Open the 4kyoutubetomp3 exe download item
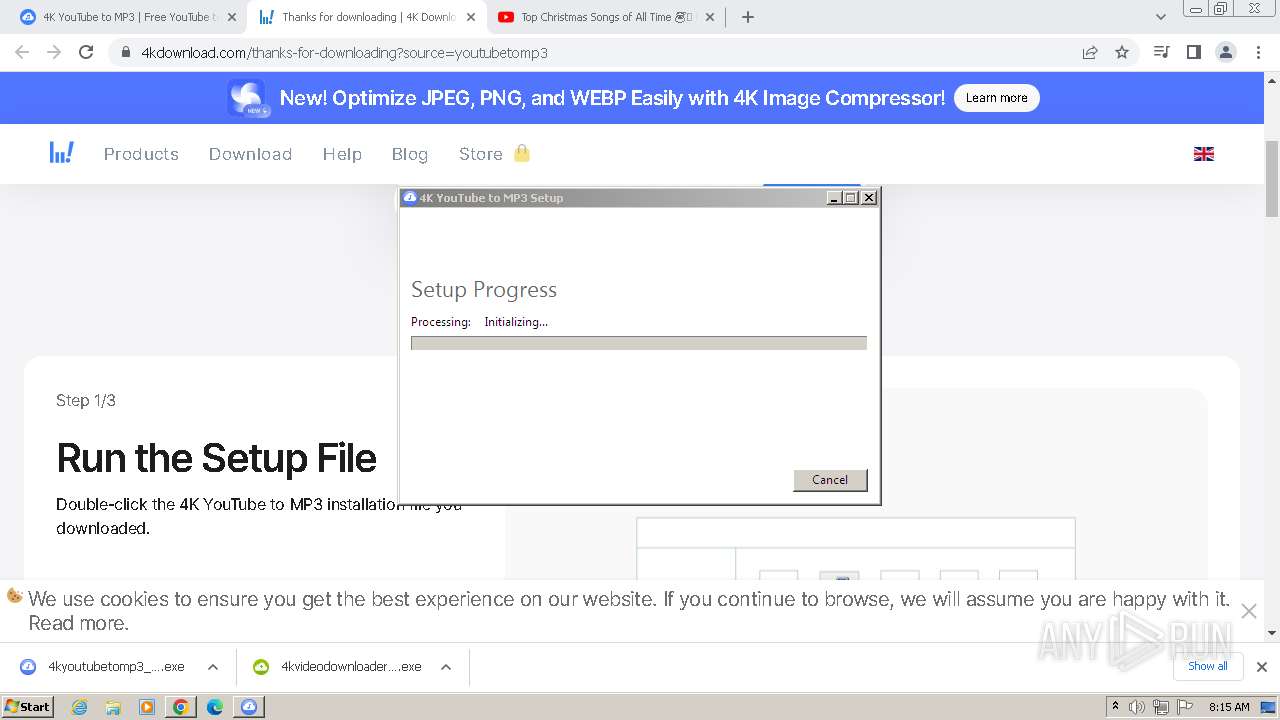This screenshot has height=720, width=1280. [103, 667]
